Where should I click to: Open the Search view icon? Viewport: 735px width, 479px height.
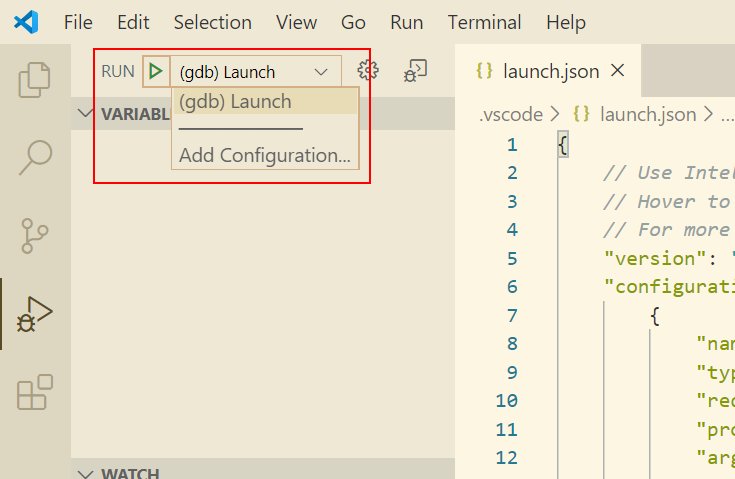pos(35,157)
